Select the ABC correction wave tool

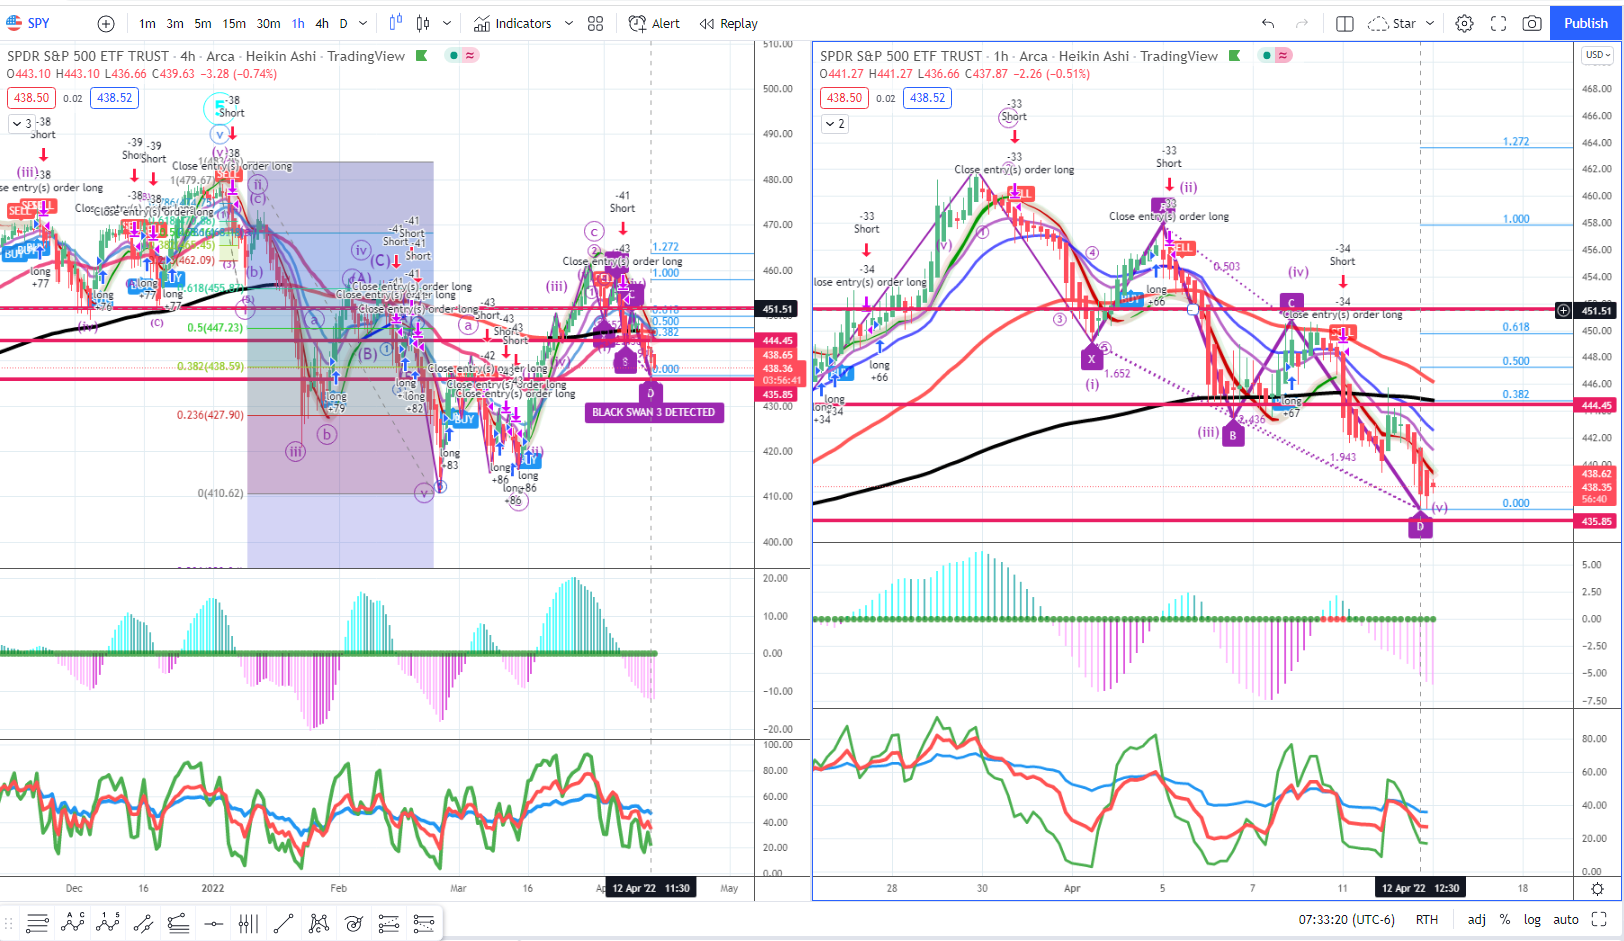pyautogui.click(x=73, y=923)
